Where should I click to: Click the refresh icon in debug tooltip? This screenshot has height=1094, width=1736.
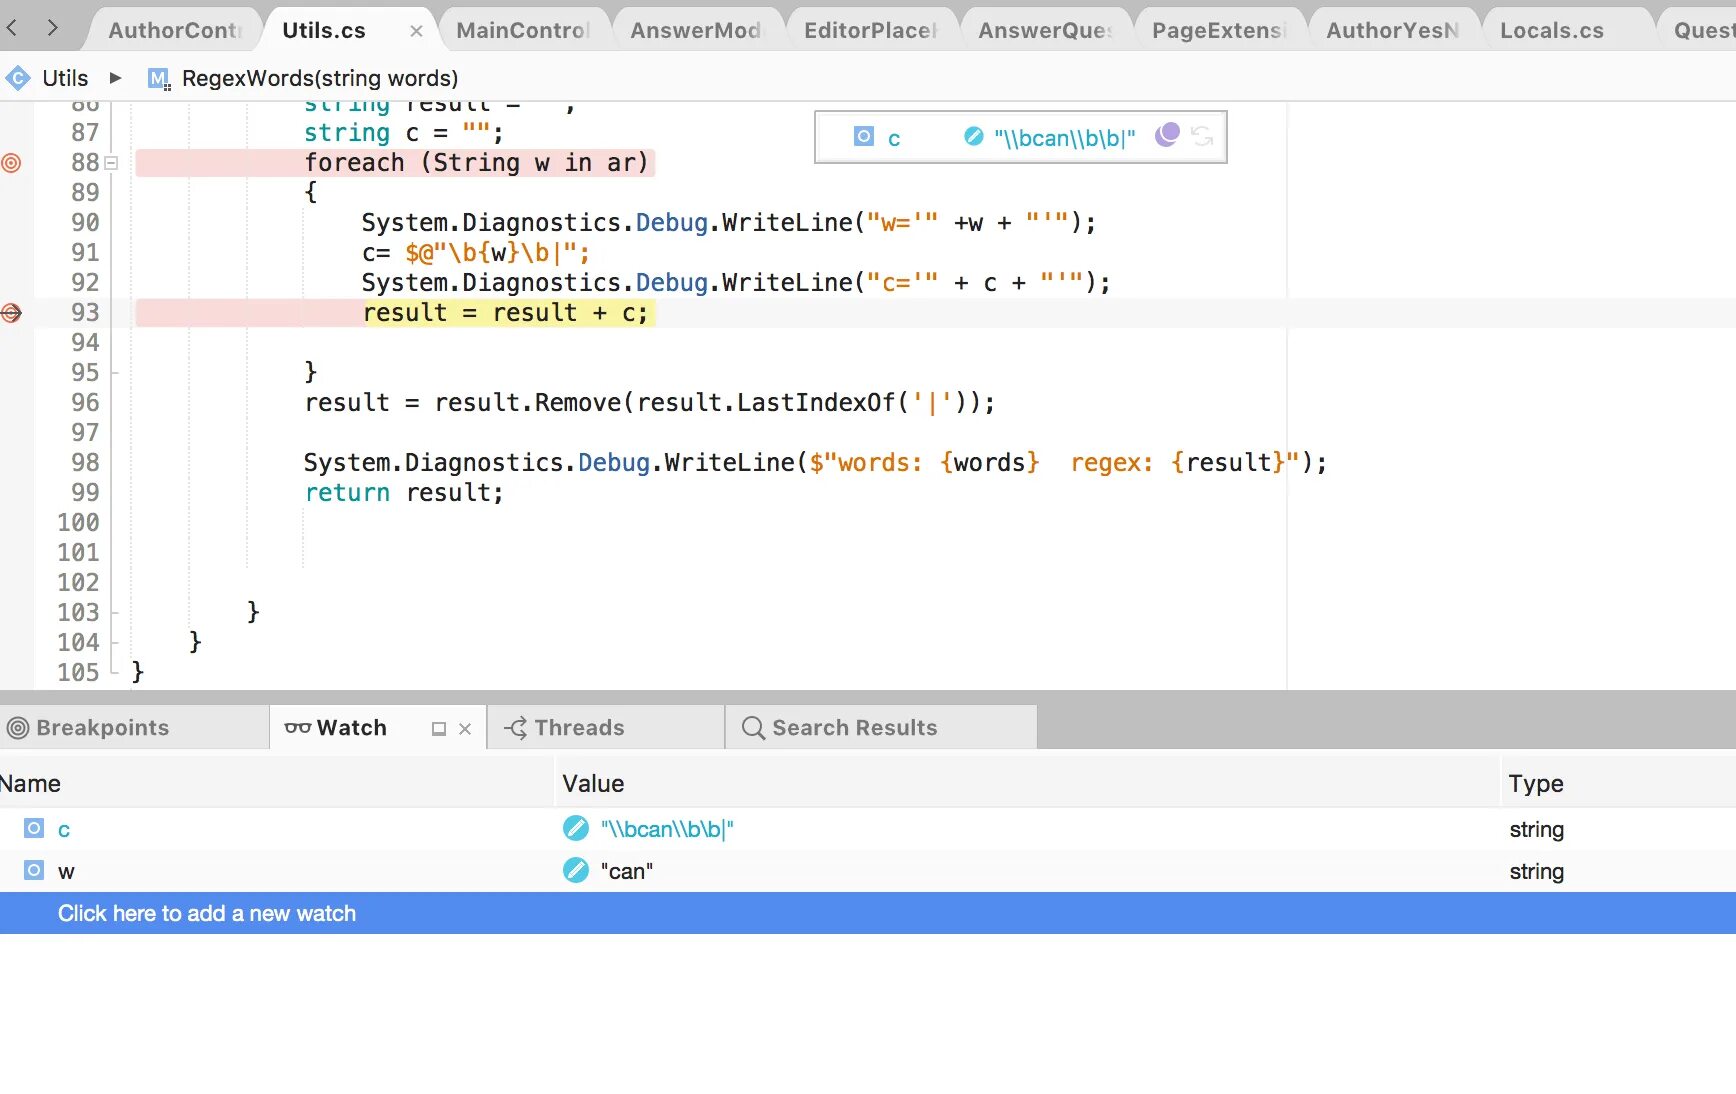[1202, 136]
